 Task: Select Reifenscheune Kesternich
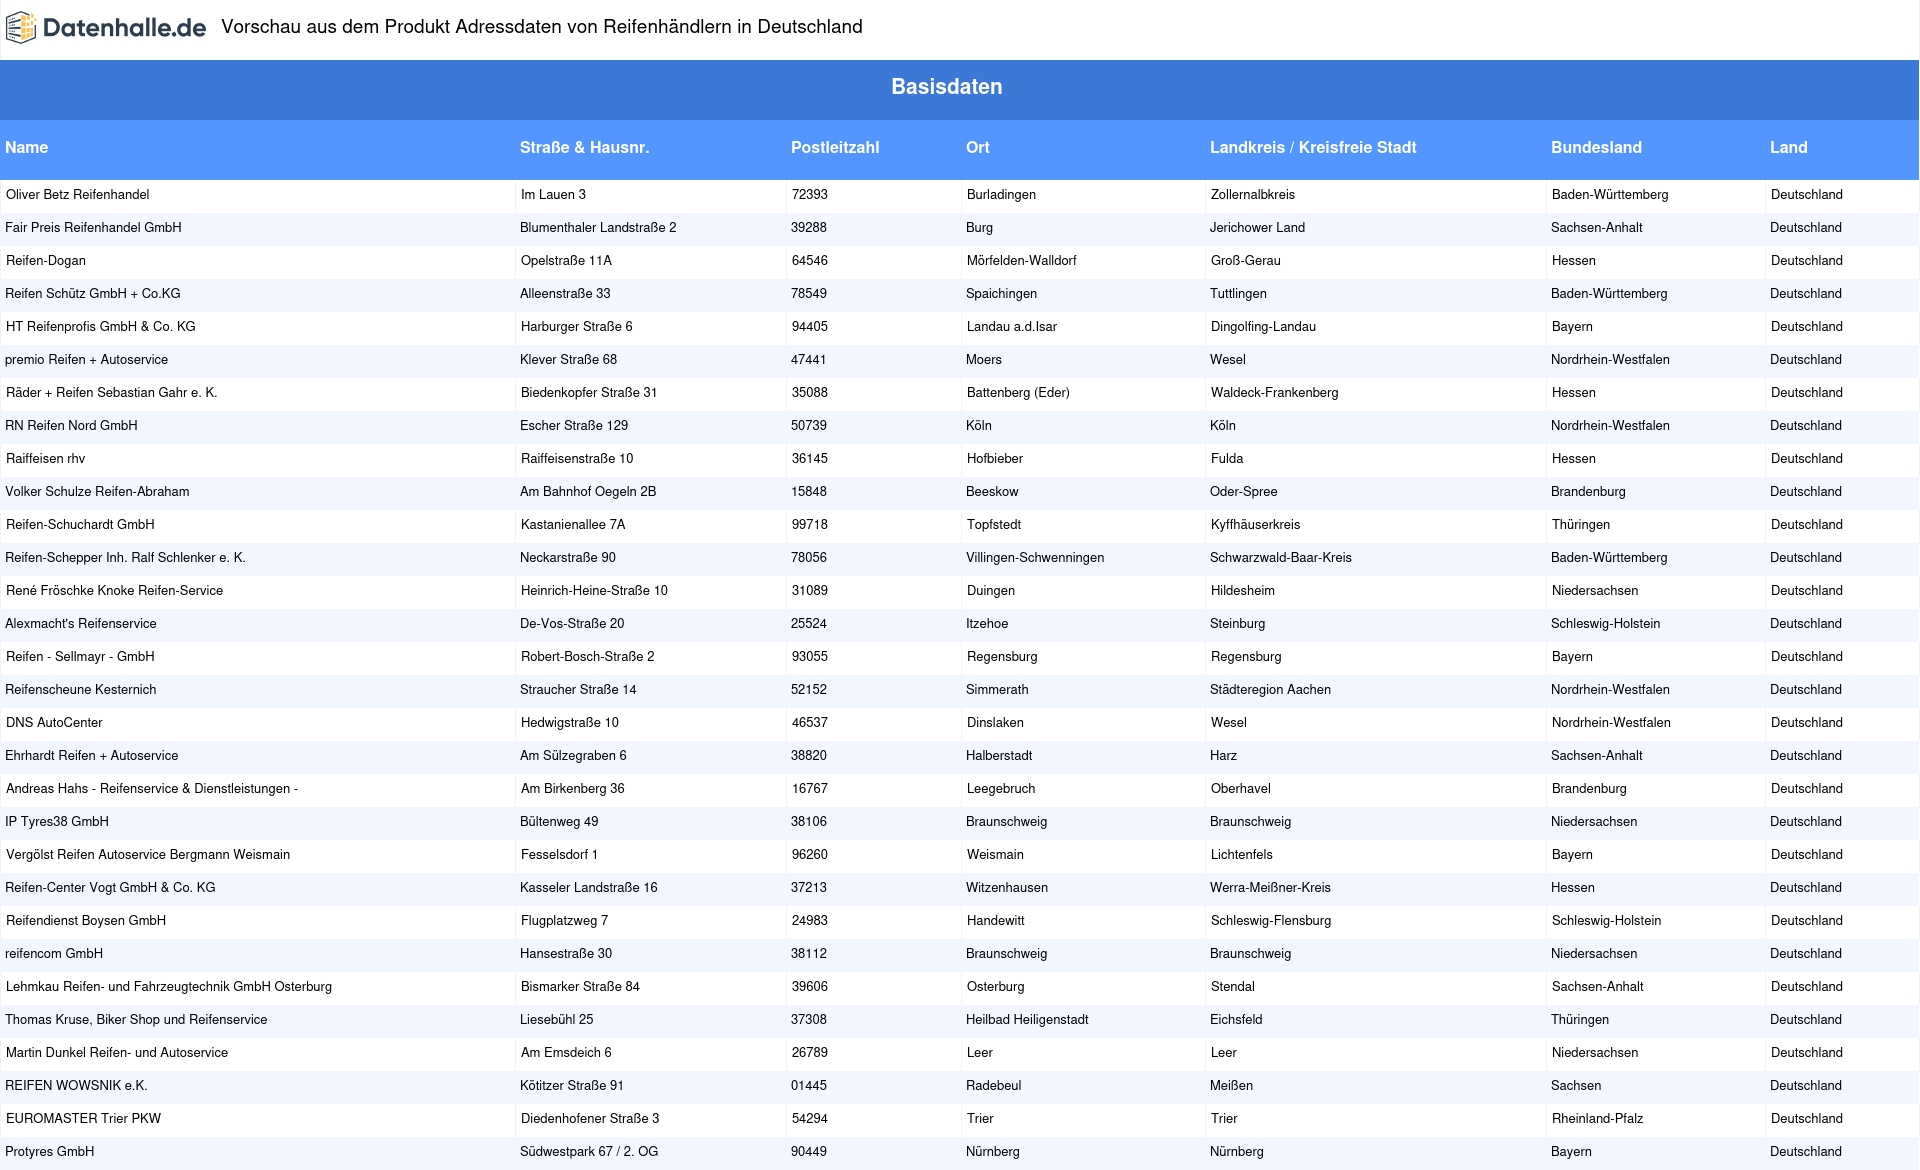[x=81, y=689]
